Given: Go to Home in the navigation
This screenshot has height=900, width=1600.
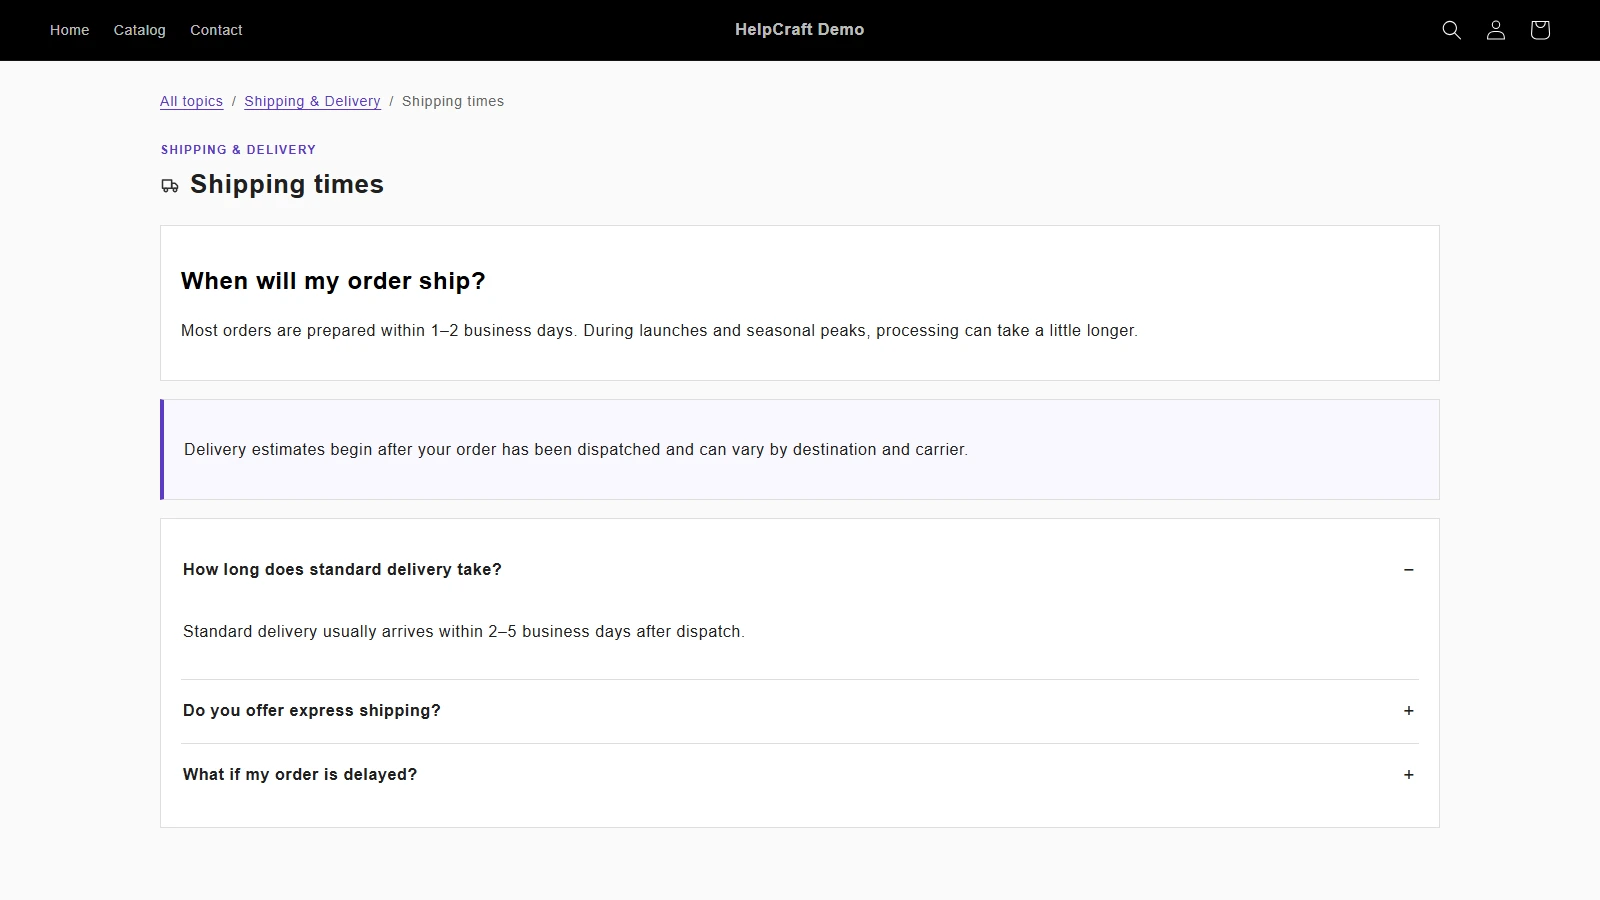Looking at the screenshot, I should [x=70, y=30].
